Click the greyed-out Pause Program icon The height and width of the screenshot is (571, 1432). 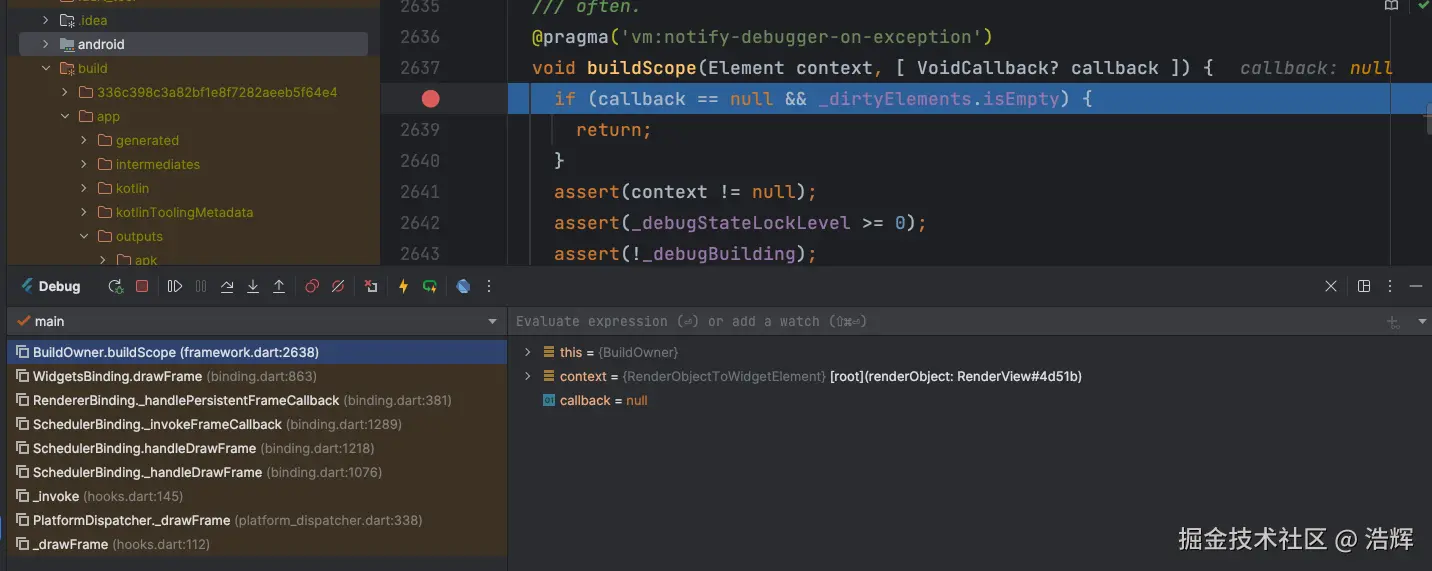[201, 286]
